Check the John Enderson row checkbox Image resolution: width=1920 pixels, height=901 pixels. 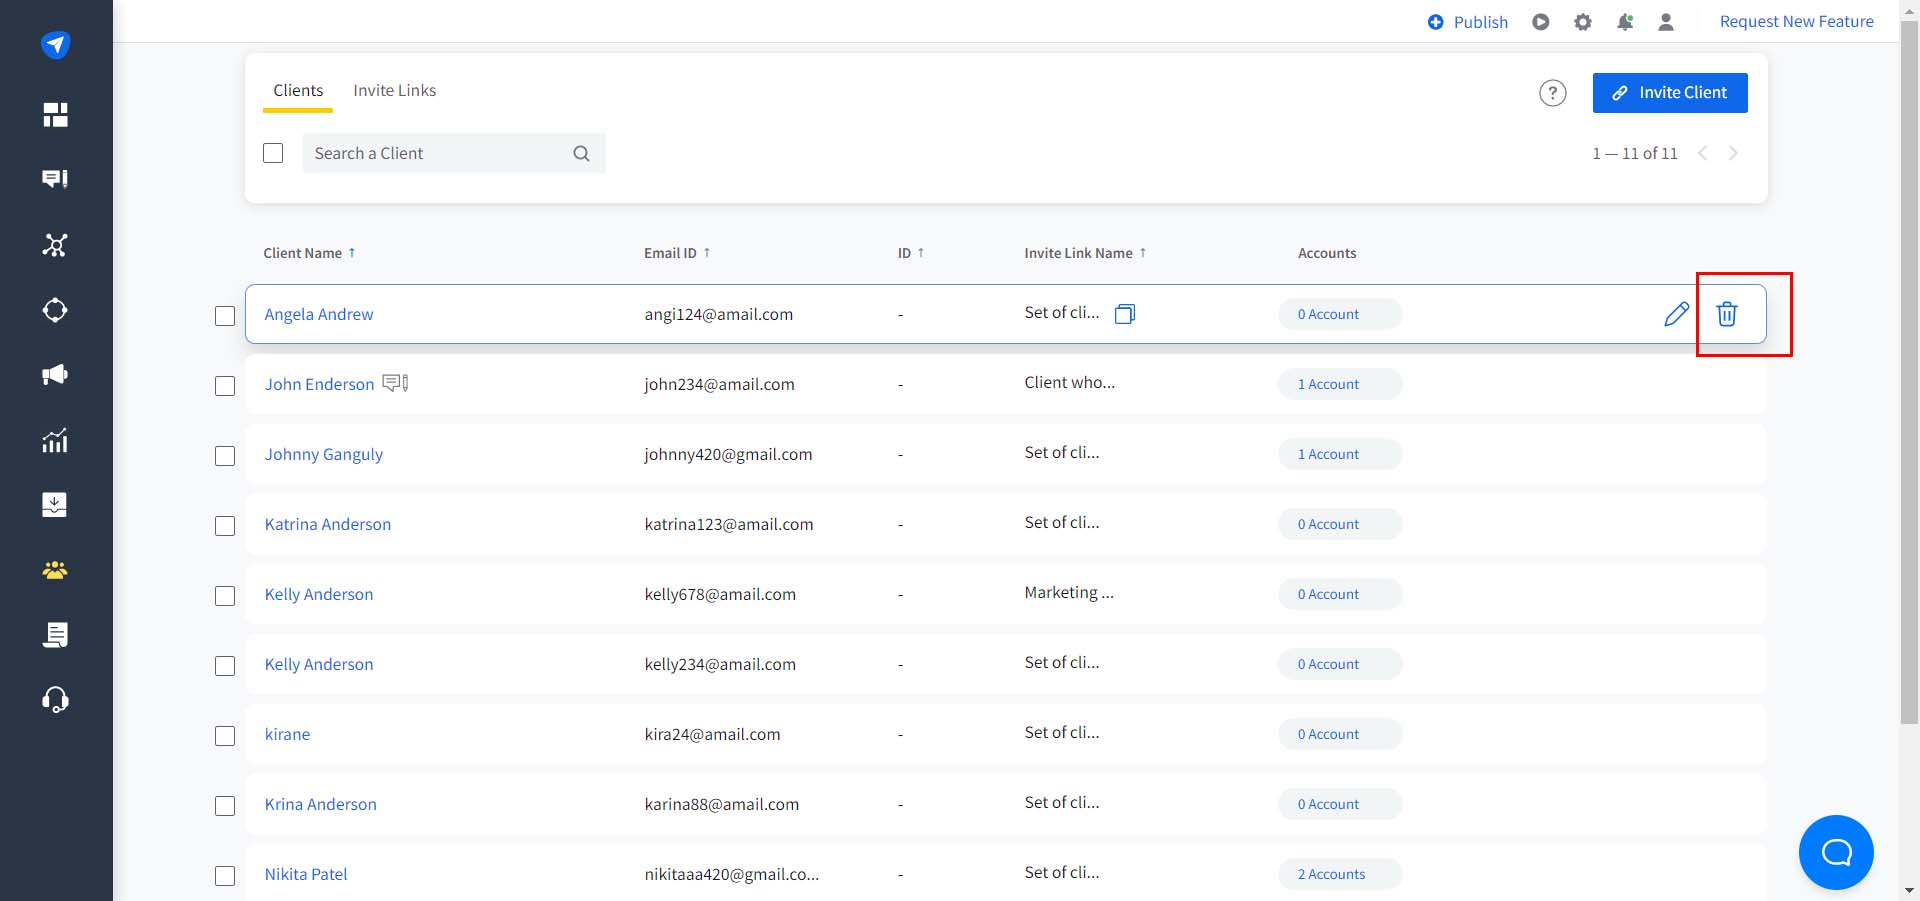coord(225,386)
